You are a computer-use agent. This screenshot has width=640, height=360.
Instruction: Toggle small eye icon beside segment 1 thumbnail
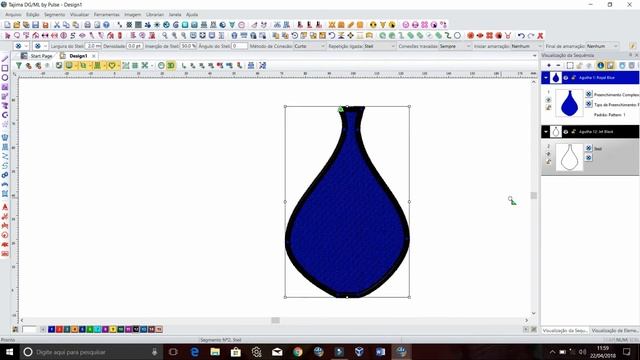[548, 100]
